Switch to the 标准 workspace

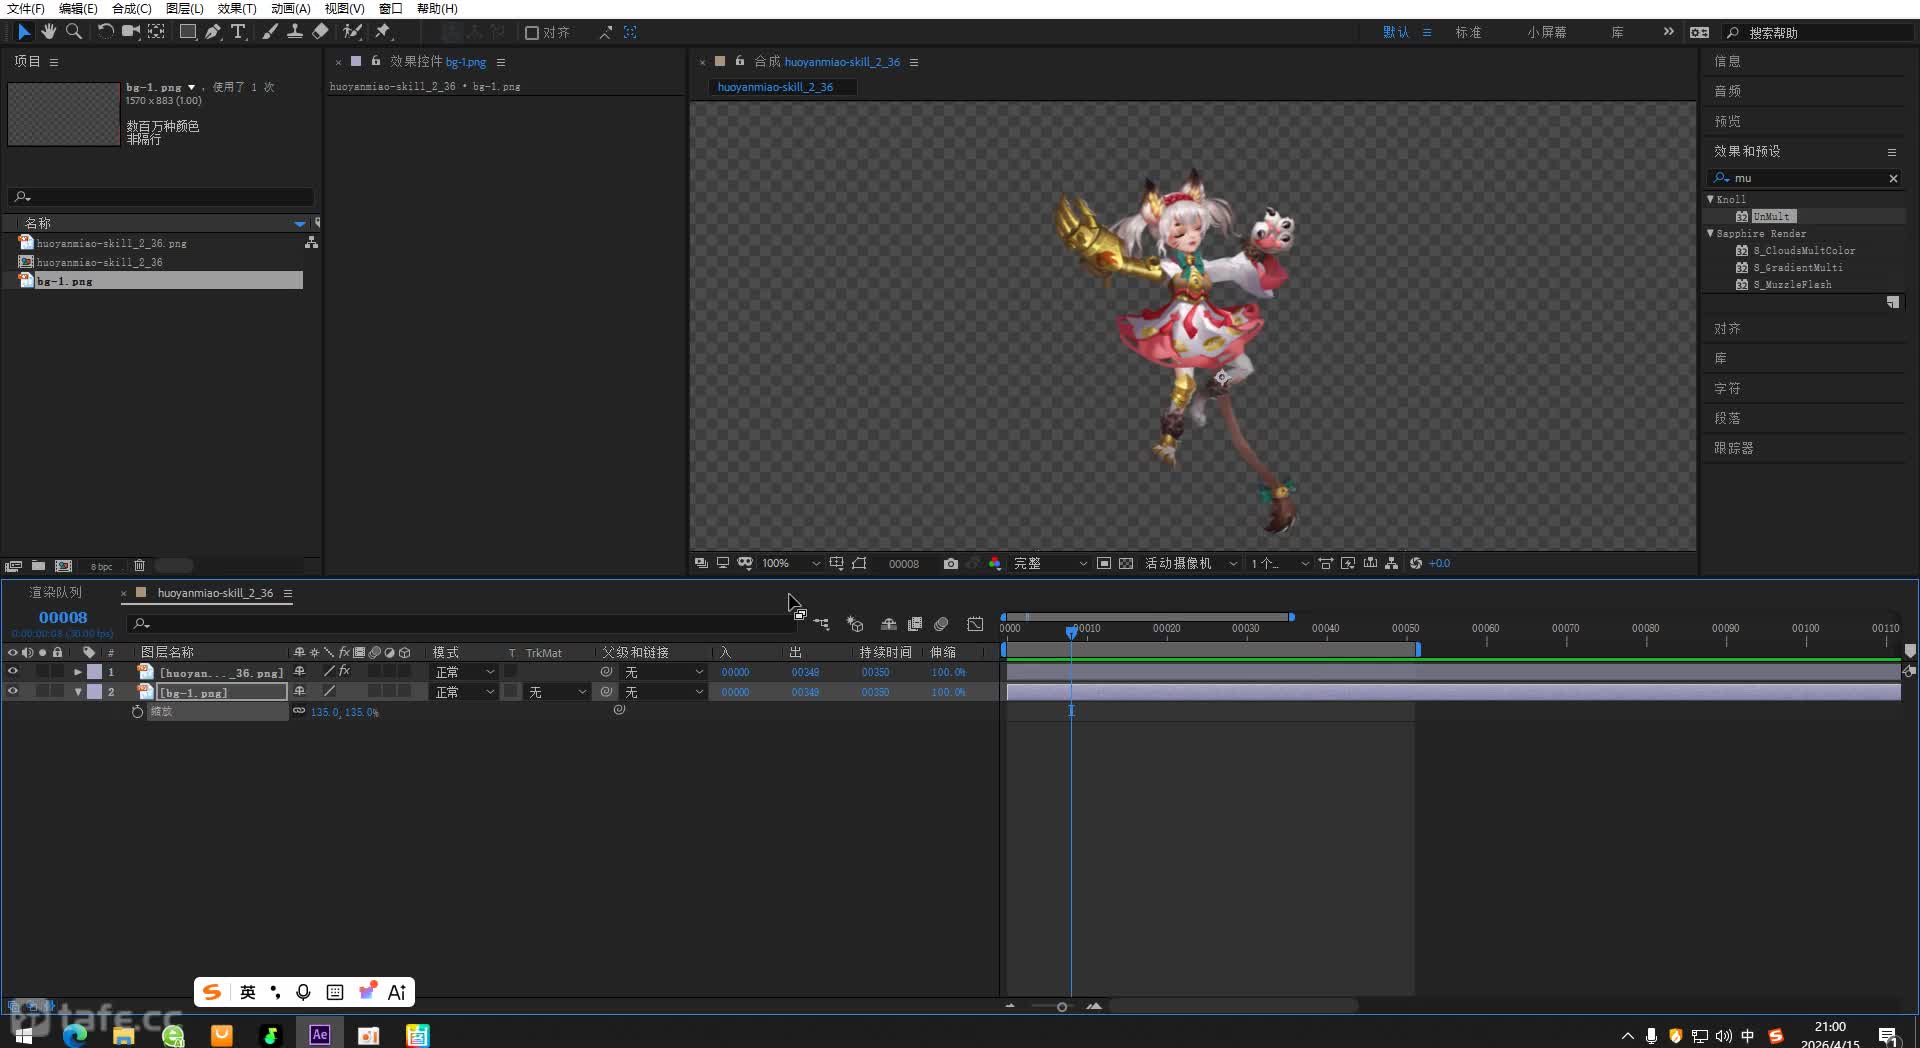point(1468,33)
